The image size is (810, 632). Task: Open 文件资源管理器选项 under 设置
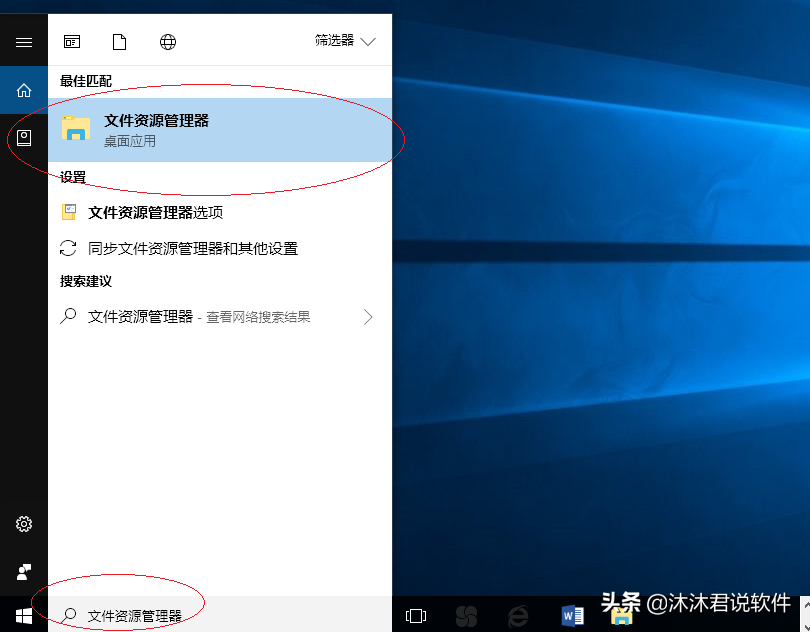pos(155,212)
